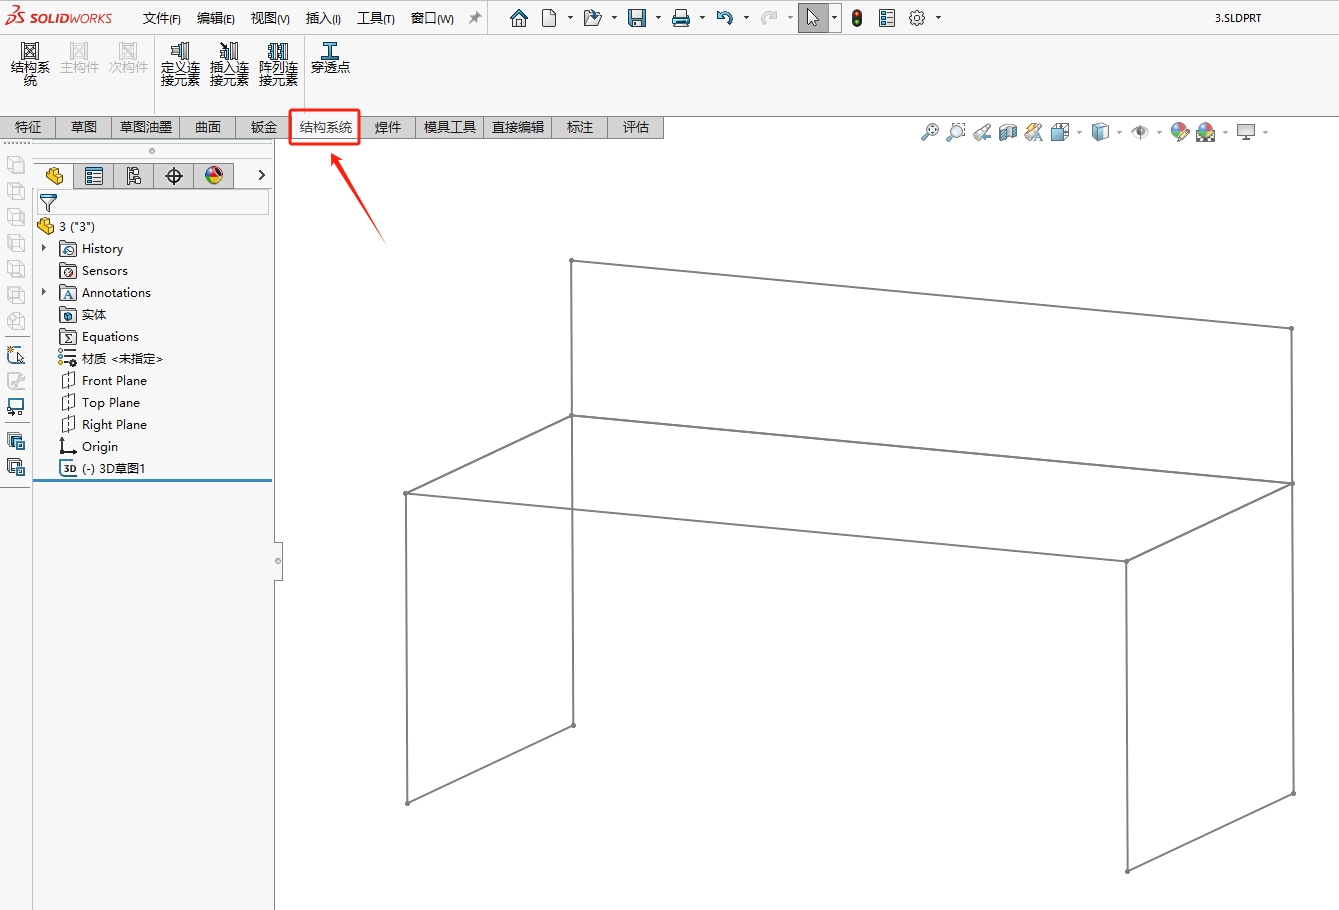
Task: Switch to DisplayManager color ball tab
Action: click(214, 176)
